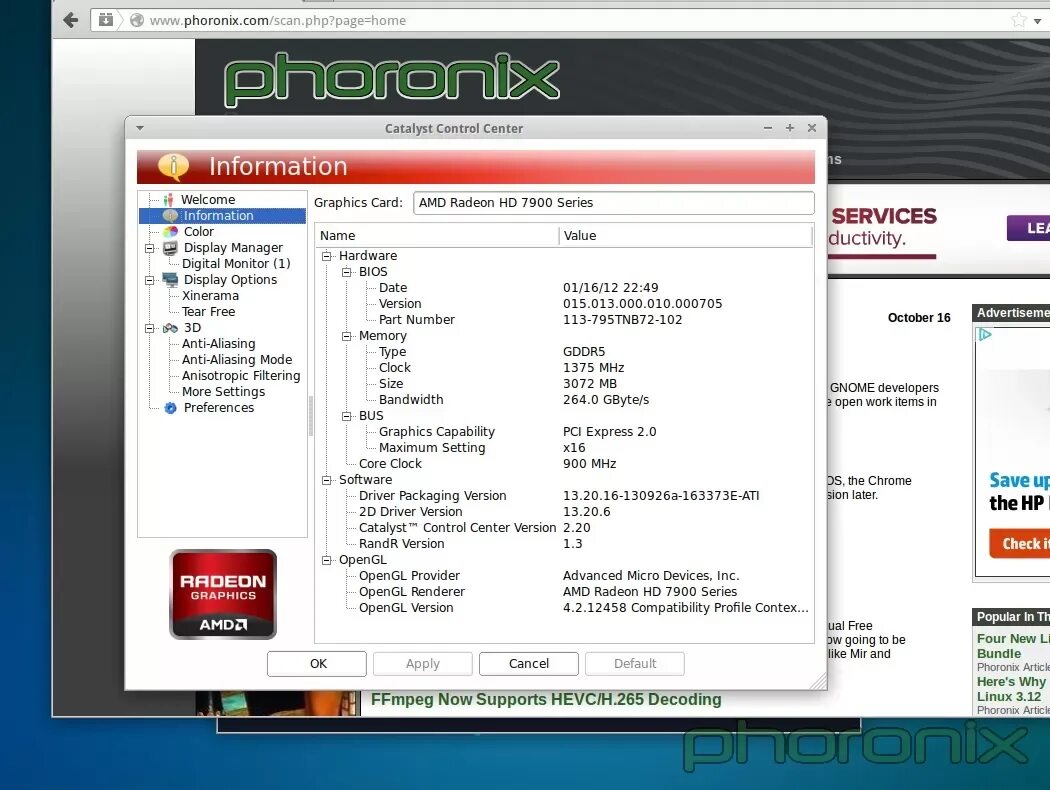Collapse the 3D tree node

tap(149, 329)
